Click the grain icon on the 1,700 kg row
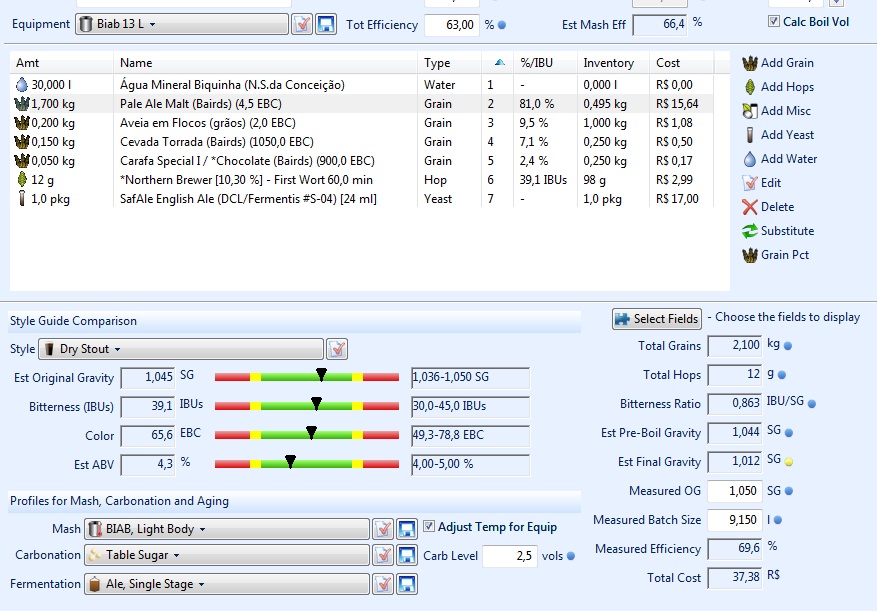Screen dimensions: 877x611 coord(21,104)
